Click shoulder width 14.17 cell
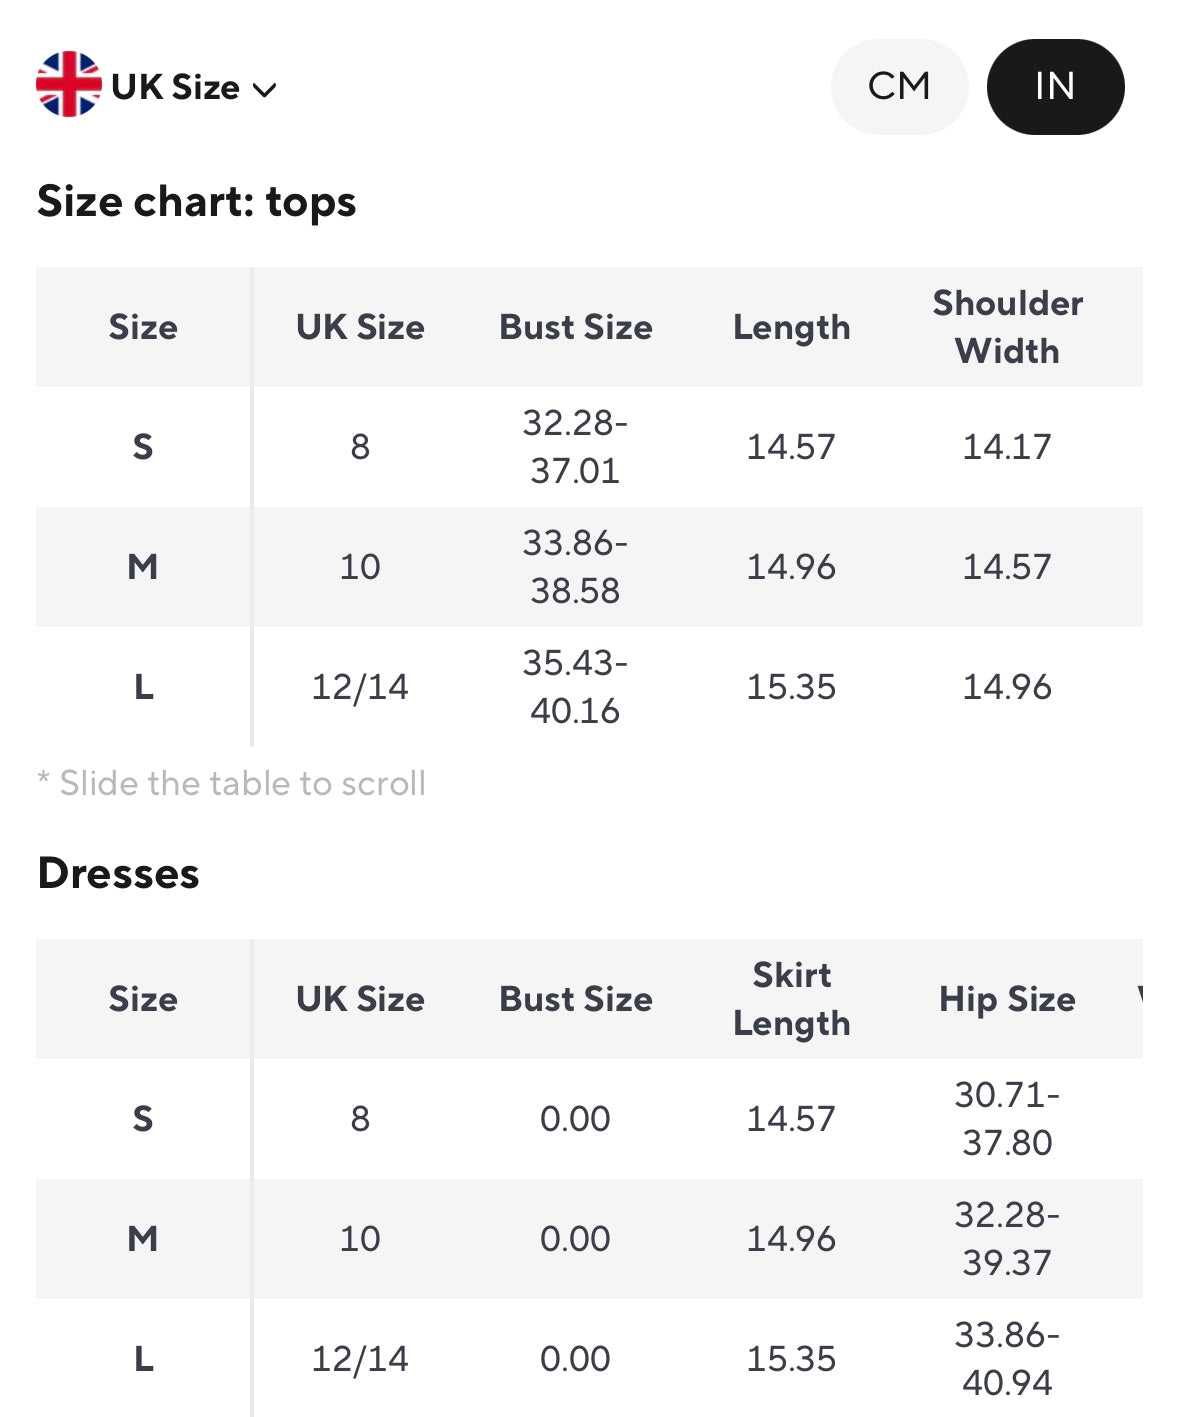The width and height of the screenshot is (1179, 1417). pos(1007,447)
